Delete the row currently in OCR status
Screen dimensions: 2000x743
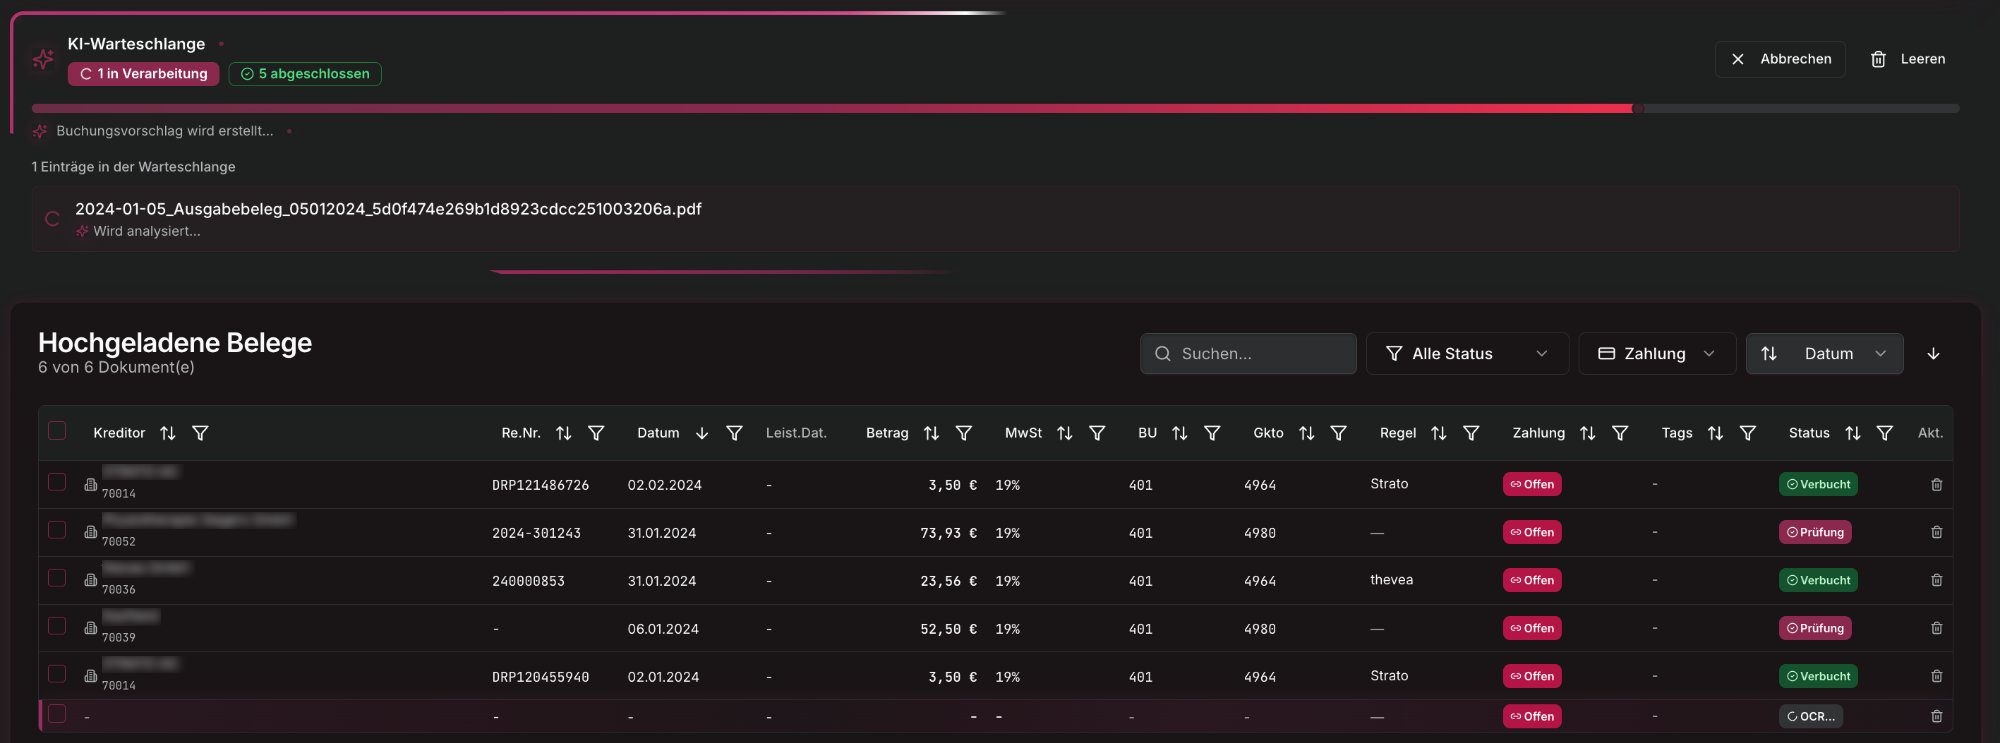[1936, 717]
